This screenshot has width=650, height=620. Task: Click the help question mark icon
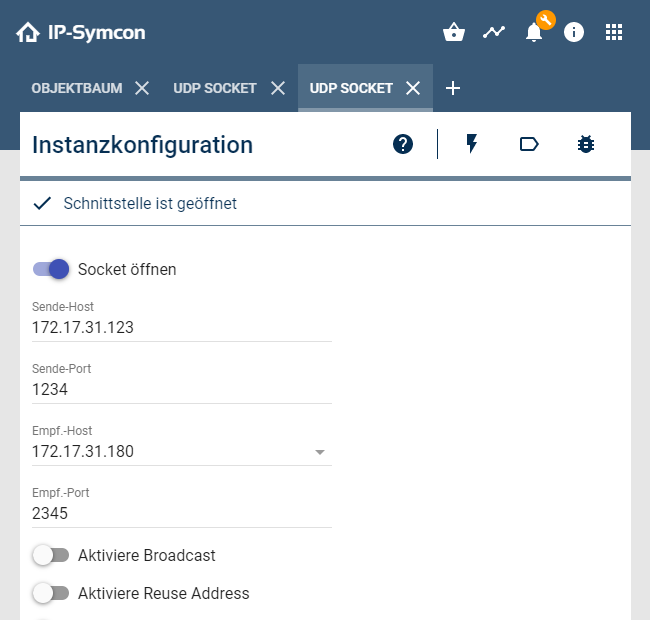pyautogui.click(x=403, y=144)
